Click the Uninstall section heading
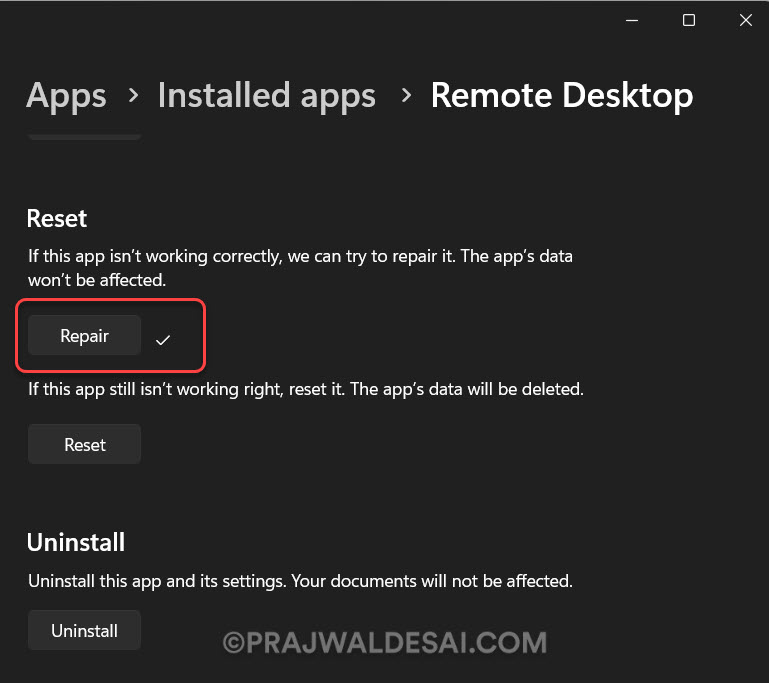The height and width of the screenshot is (683, 769). tap(76, 542)
